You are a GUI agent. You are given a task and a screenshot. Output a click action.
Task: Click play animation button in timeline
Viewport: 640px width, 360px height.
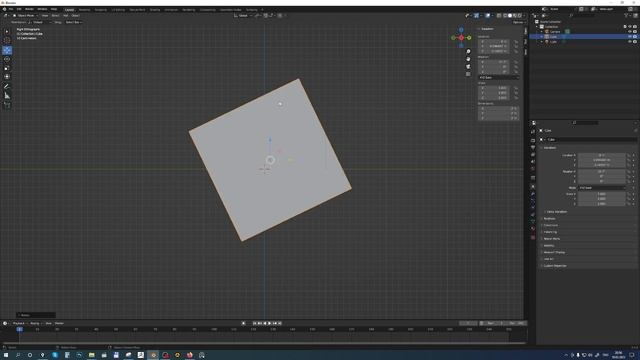[x=269, y=323]
